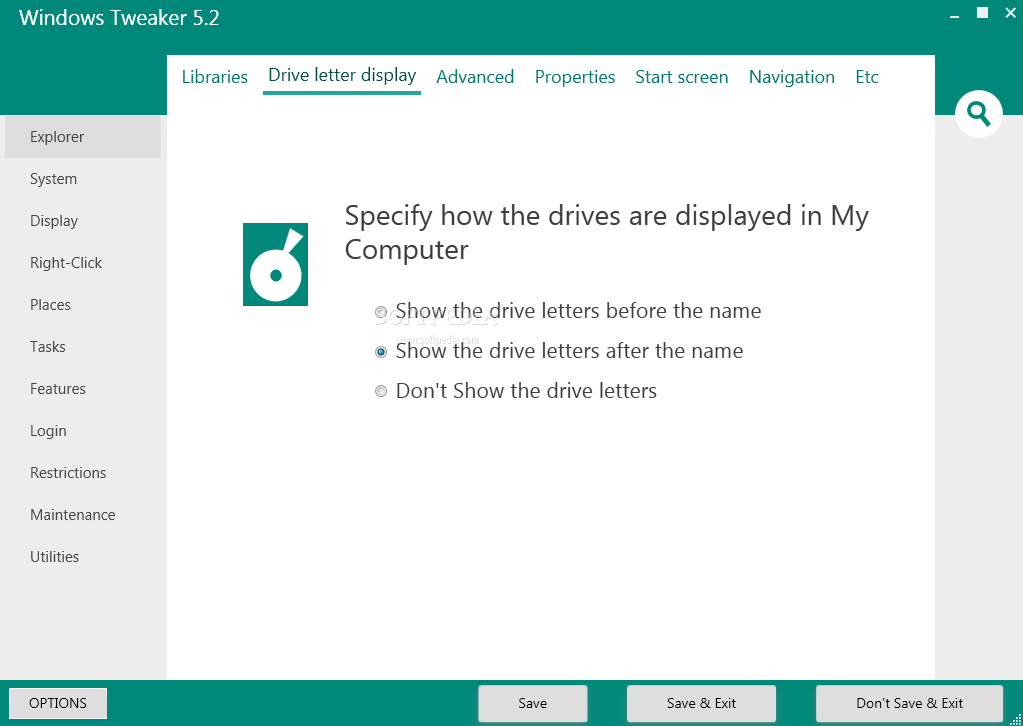Click the Windows Tweaker 5.2 title
The height and width of the screenshot is (726, 1023).
click(x=119, y=18)
